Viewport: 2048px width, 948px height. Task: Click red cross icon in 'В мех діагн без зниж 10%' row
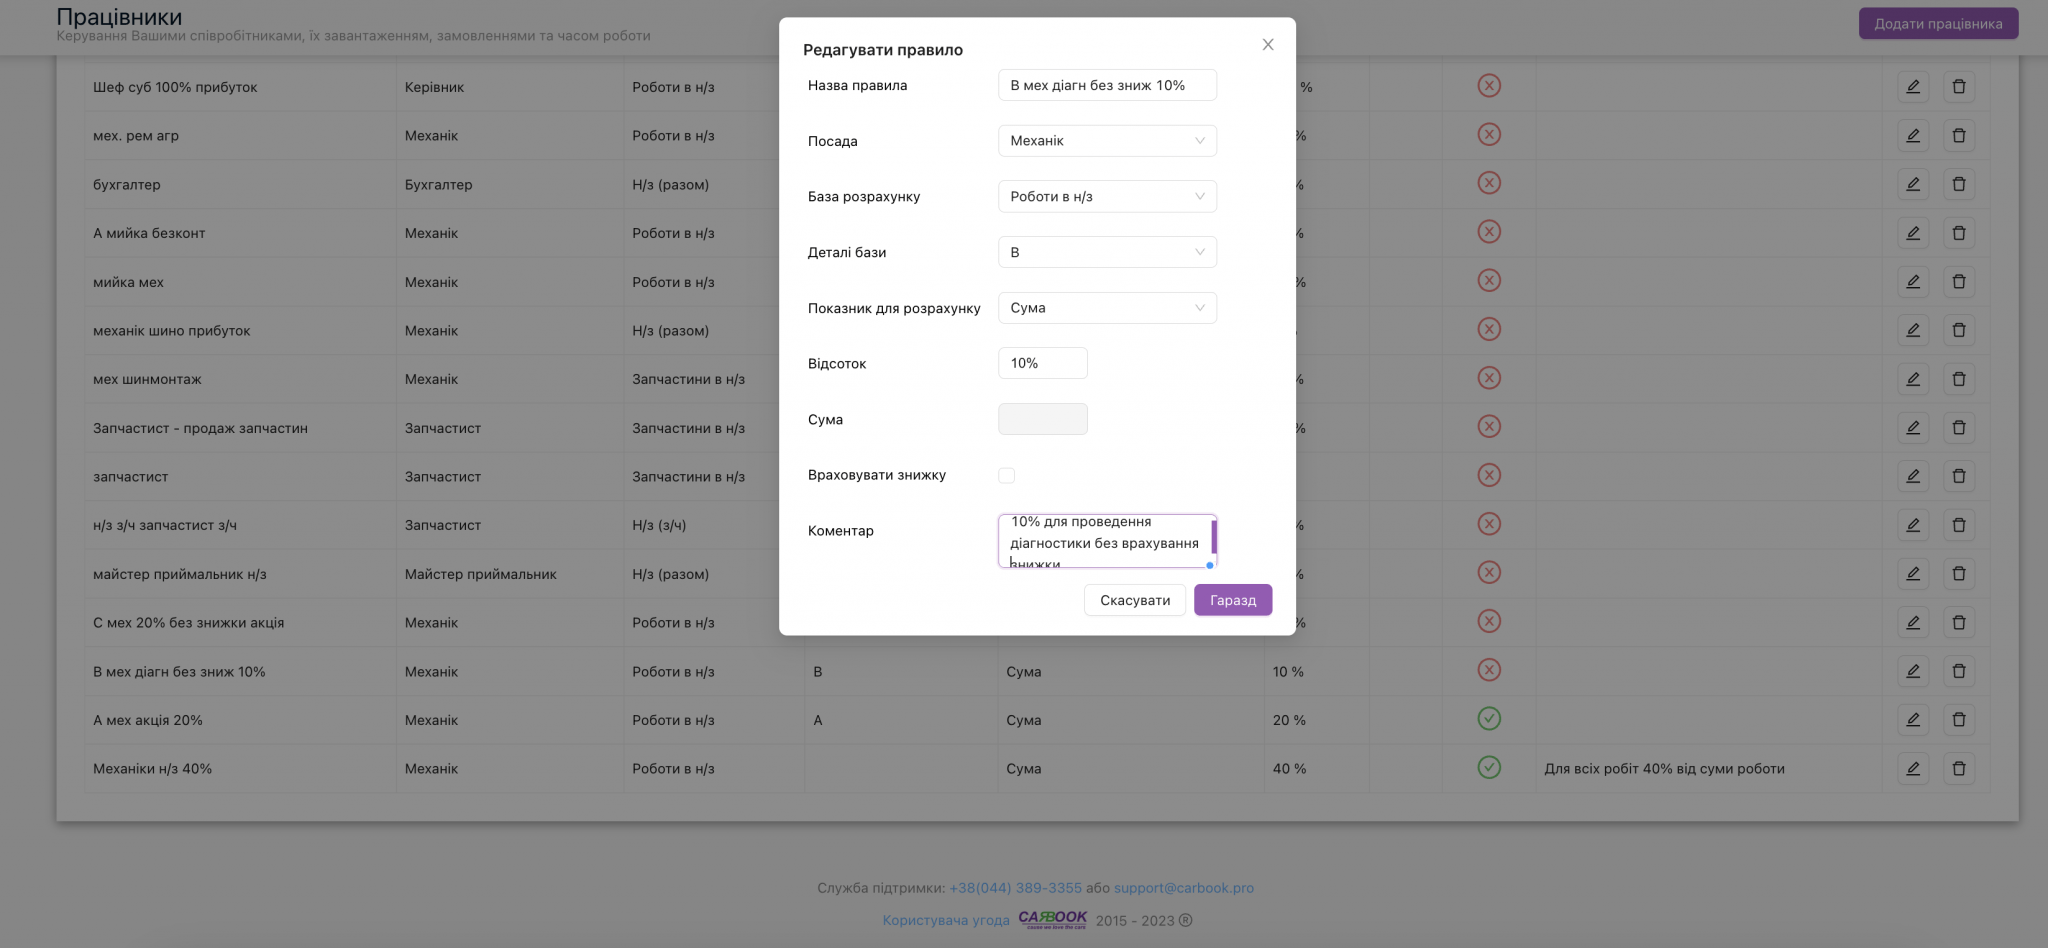1489,670
